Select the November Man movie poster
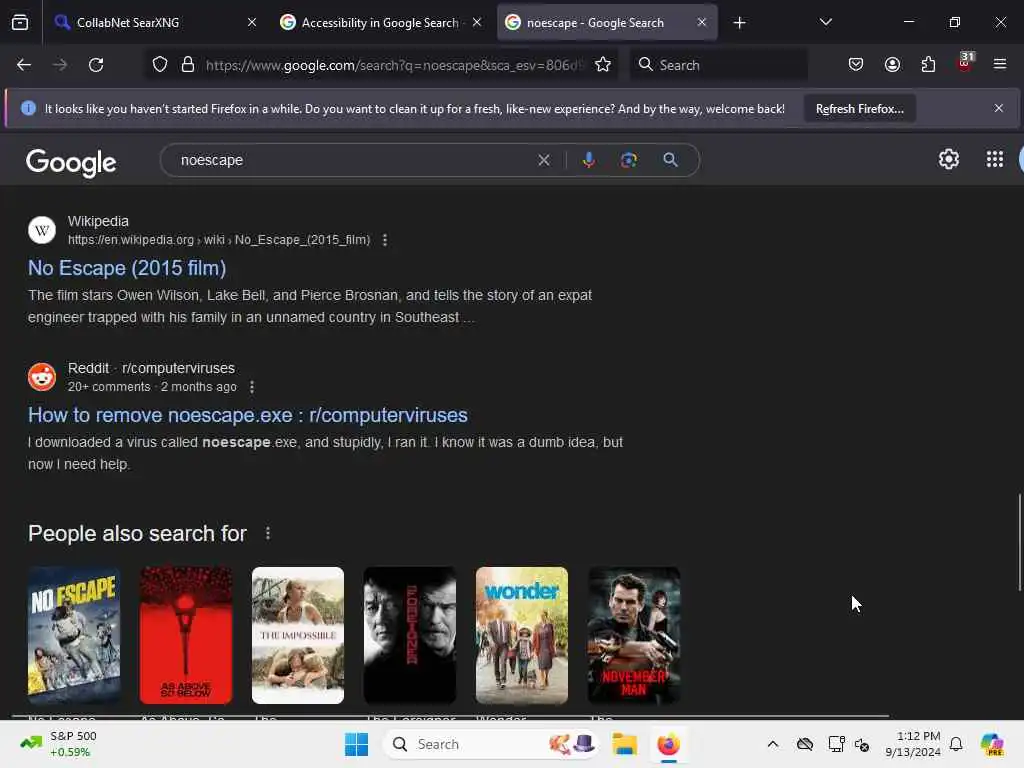1024x768 pixels. tap(633, 635)
